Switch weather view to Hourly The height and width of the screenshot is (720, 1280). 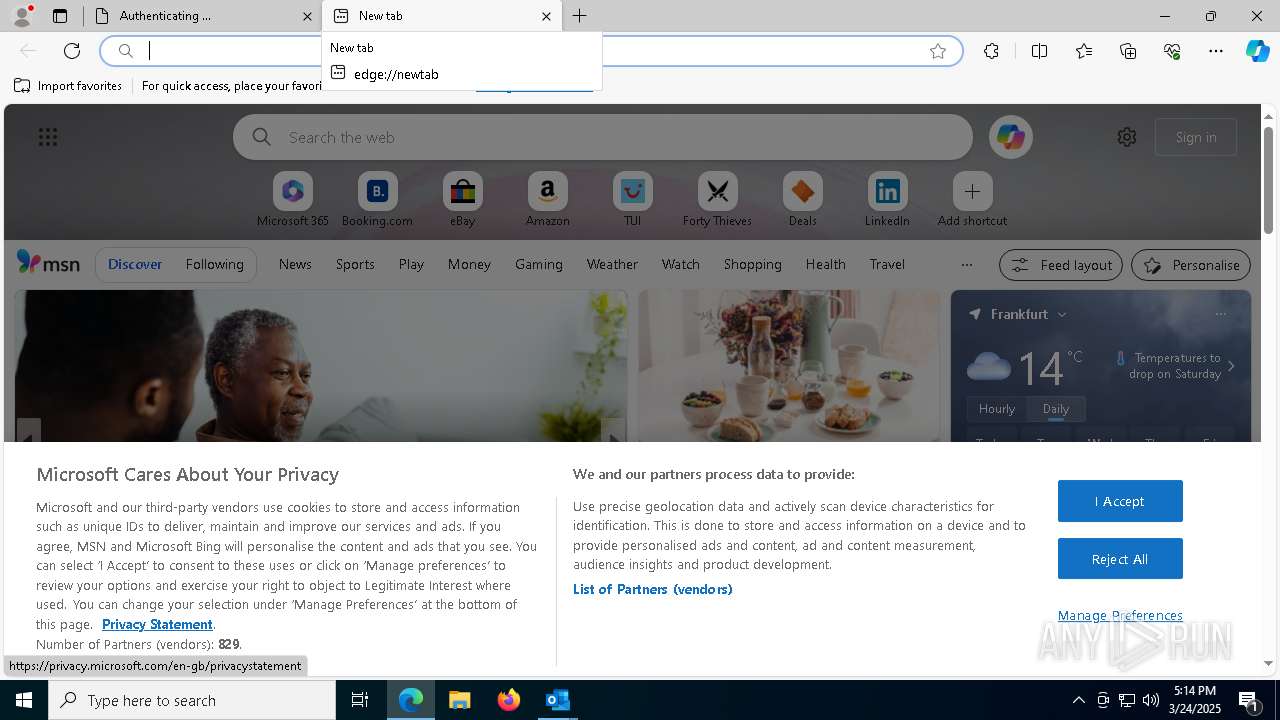pos(997,408)
